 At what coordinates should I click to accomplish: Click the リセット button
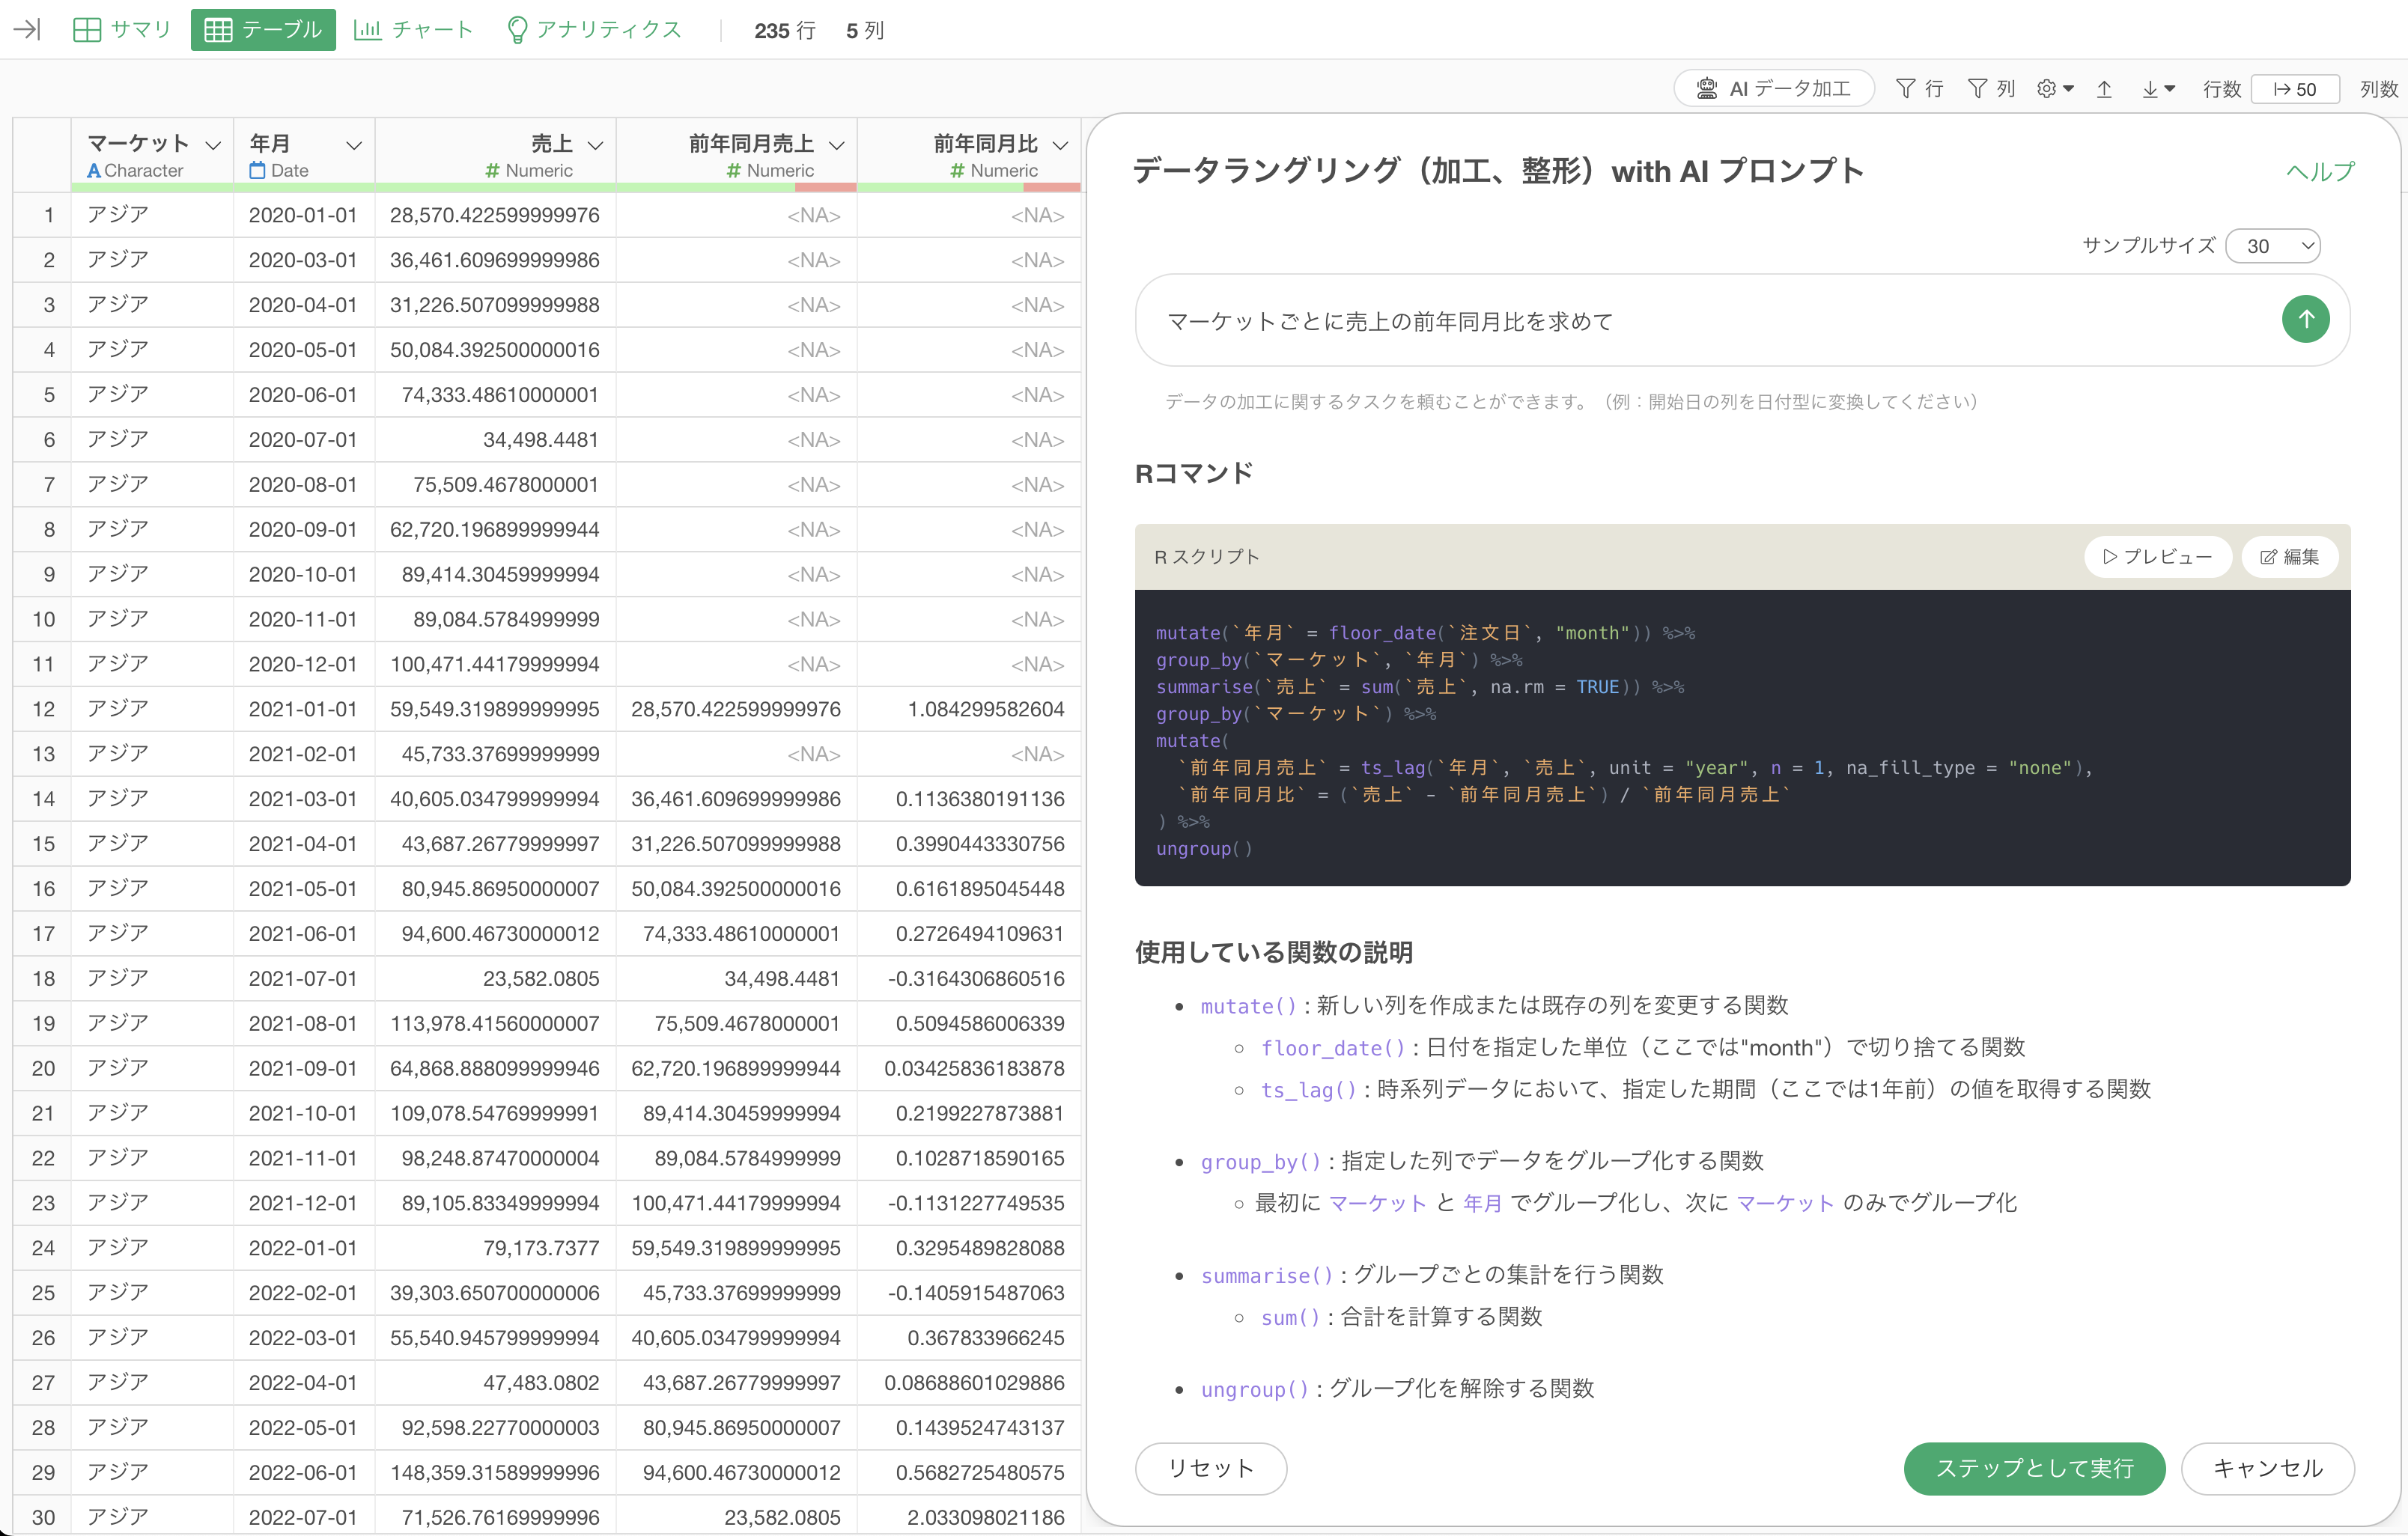pos(1210,1468)
